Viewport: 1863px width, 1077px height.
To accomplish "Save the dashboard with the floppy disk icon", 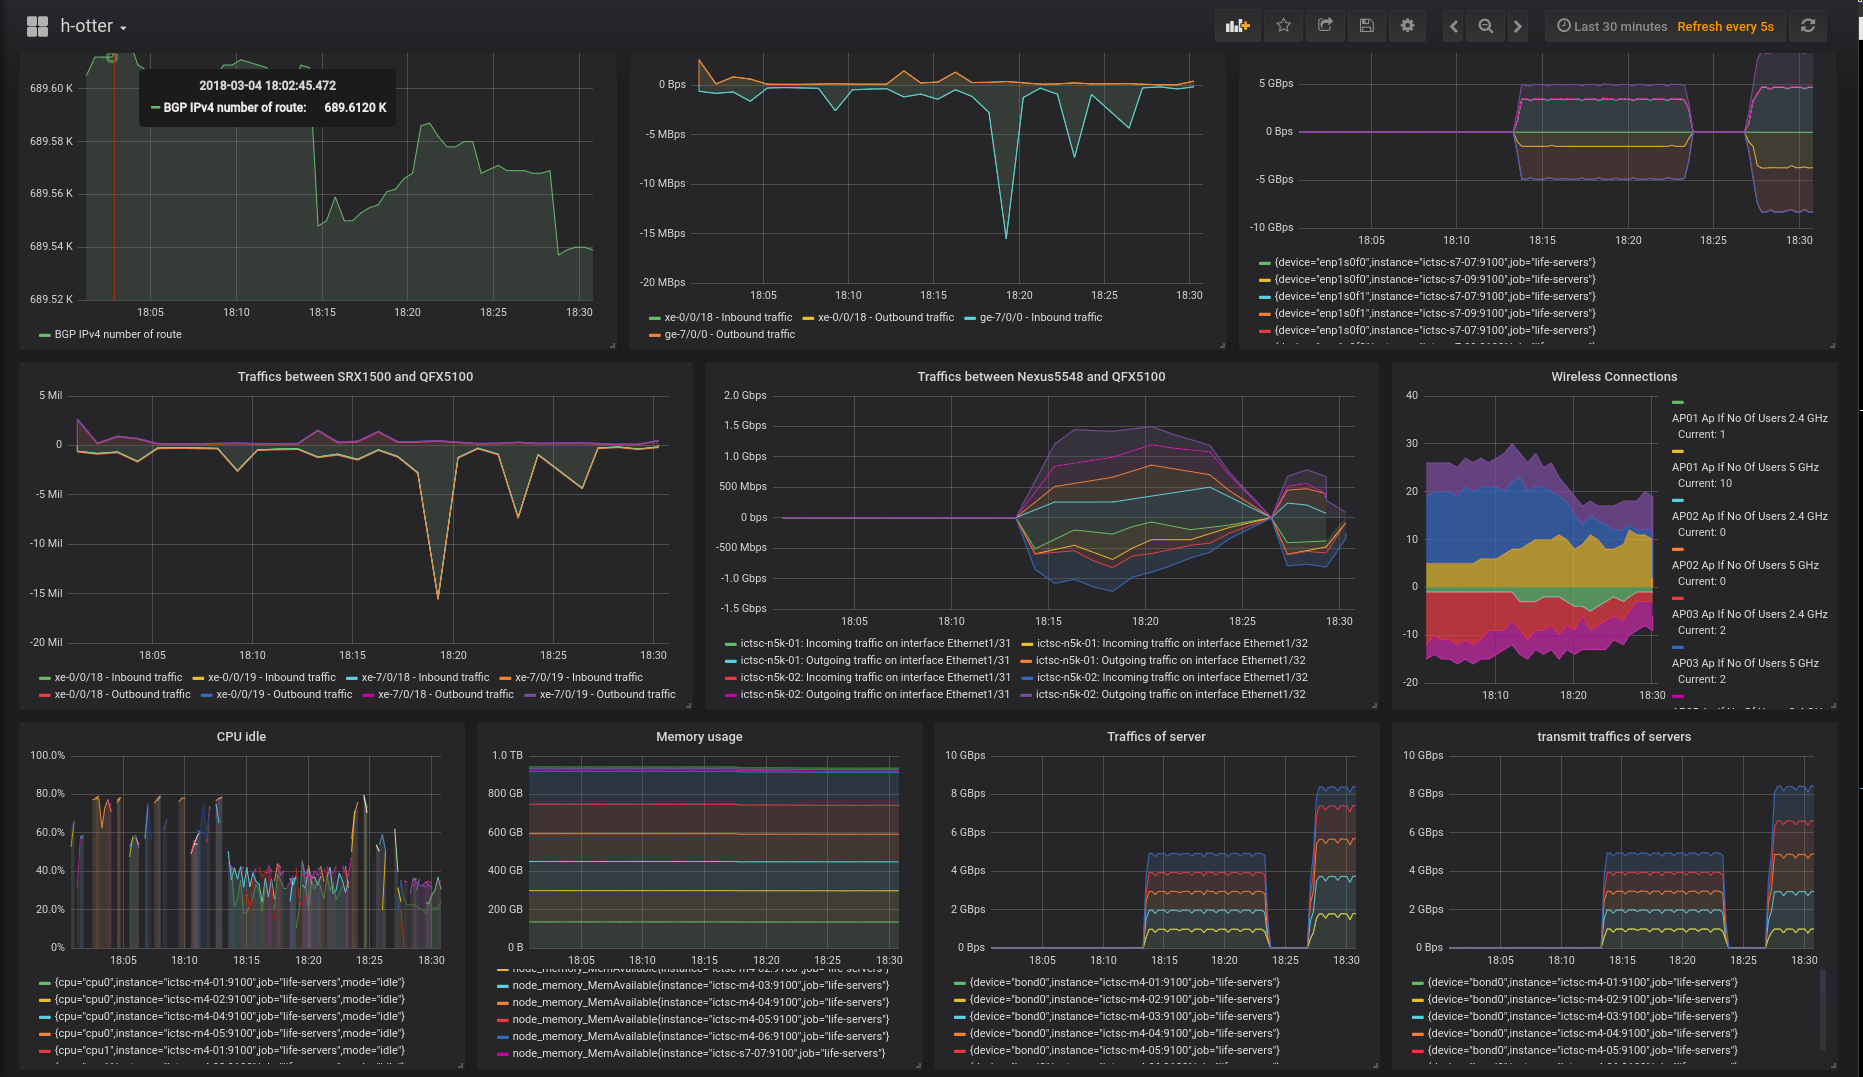I will click(x=1366, y=26).
